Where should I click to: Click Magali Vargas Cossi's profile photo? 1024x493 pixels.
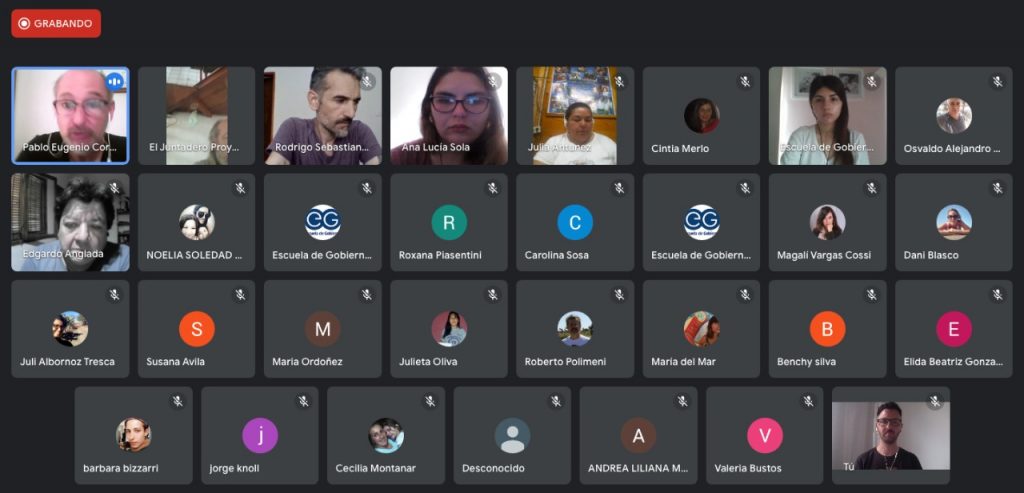(827, 222)
